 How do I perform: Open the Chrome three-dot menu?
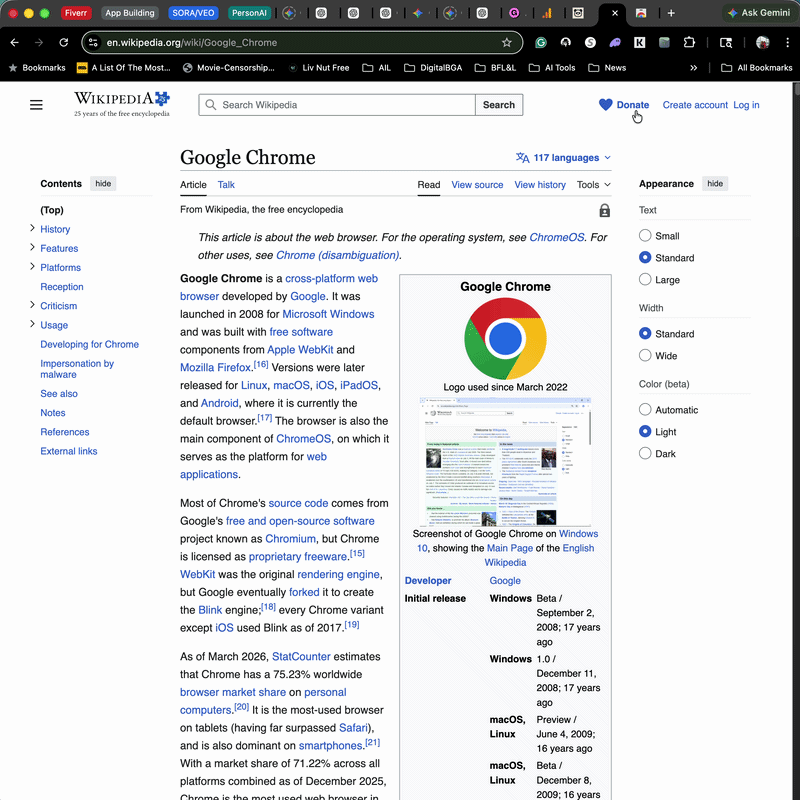787,42
